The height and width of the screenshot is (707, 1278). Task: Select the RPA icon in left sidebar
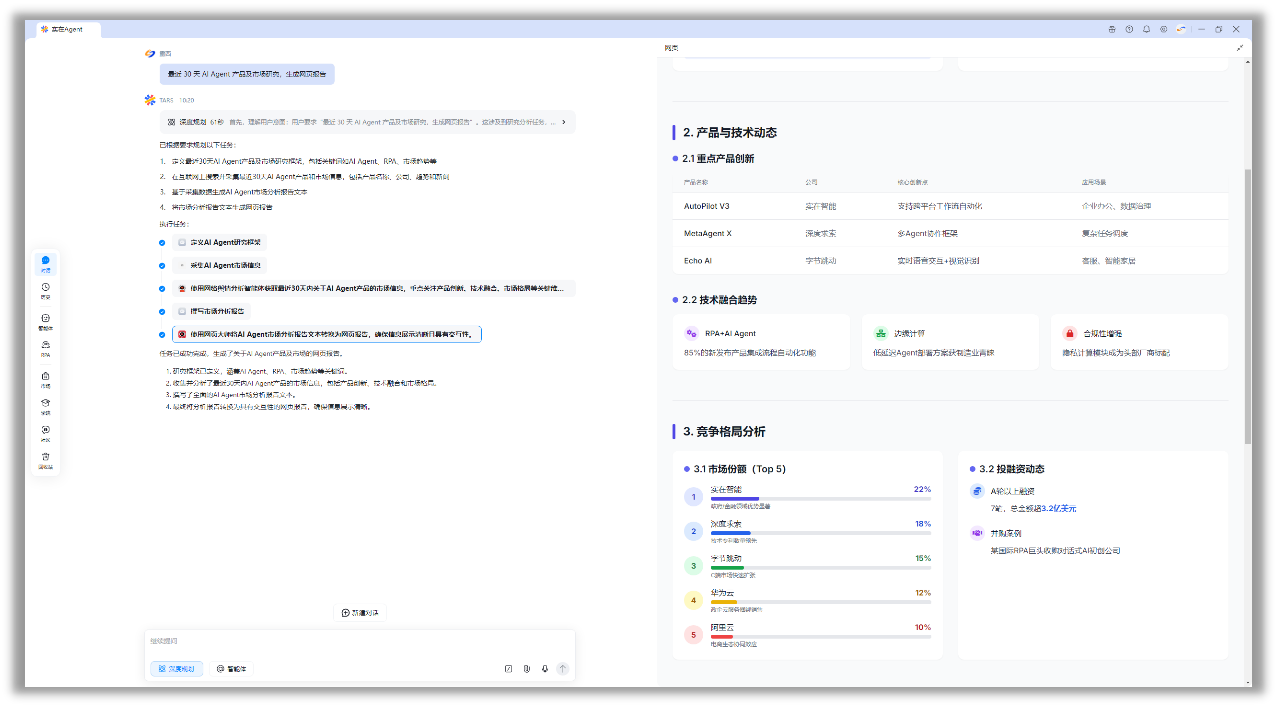pos(45,346)
